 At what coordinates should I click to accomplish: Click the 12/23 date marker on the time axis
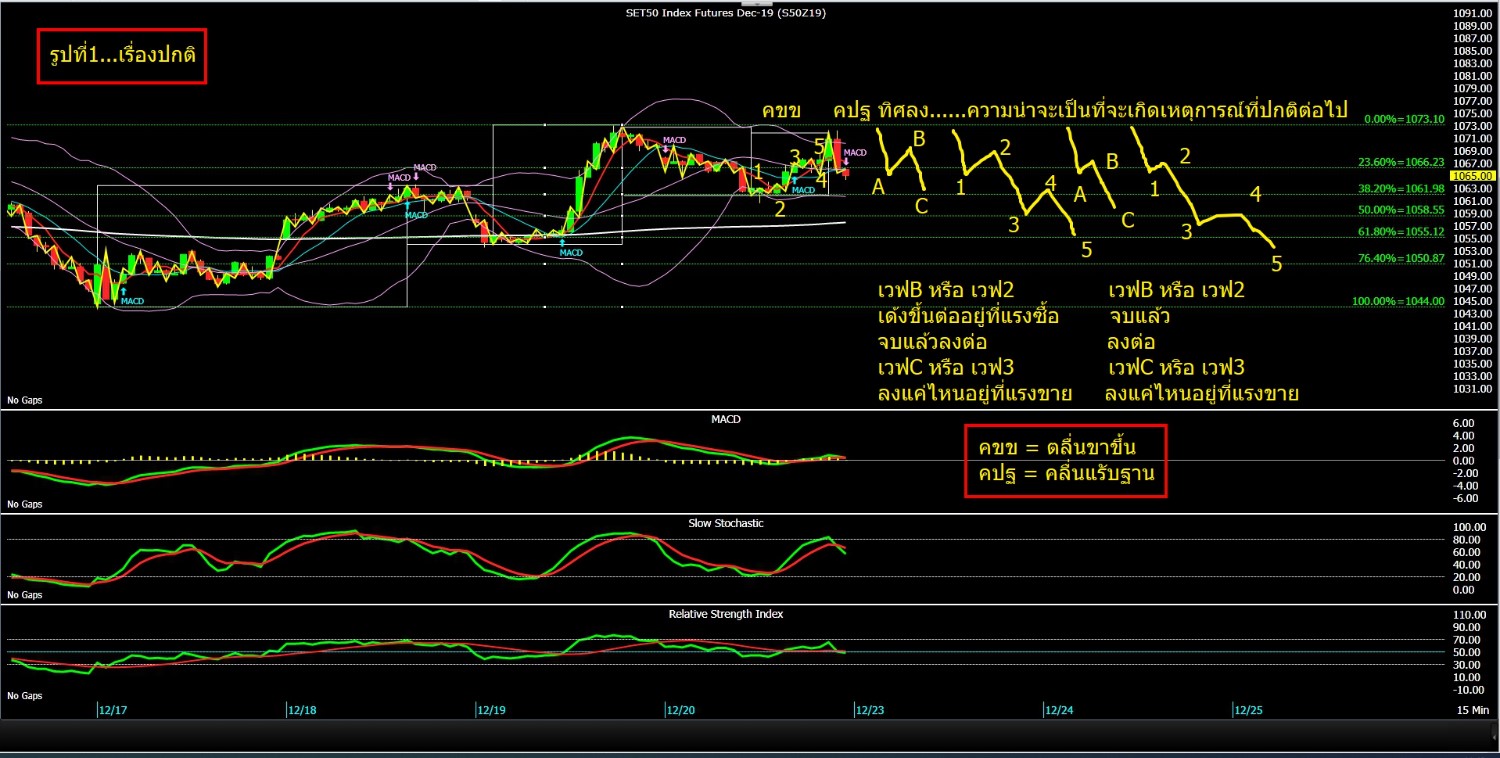(x=868, y=710)
